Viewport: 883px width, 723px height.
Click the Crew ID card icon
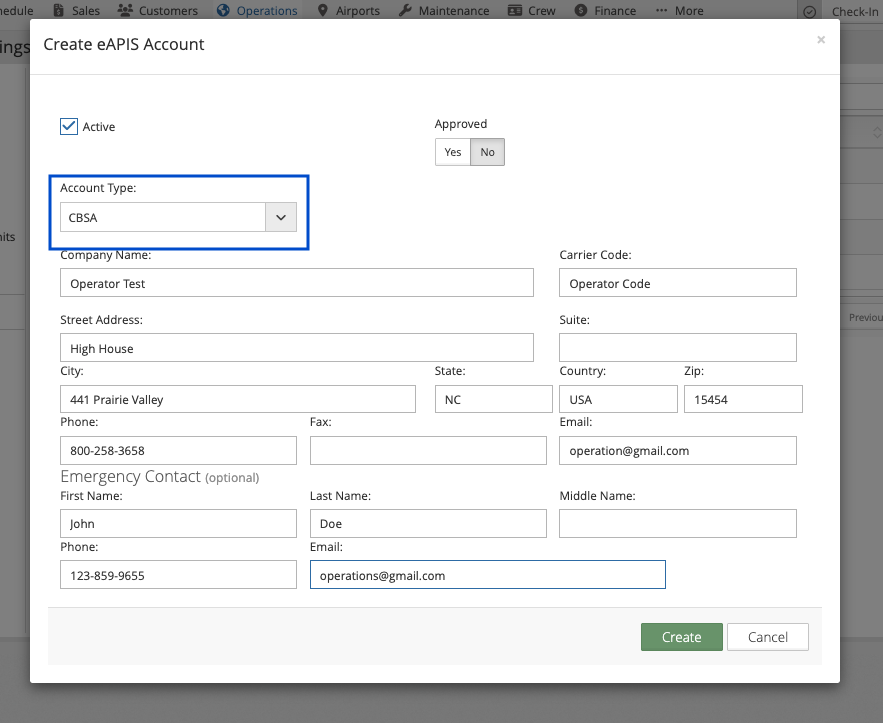515,11
